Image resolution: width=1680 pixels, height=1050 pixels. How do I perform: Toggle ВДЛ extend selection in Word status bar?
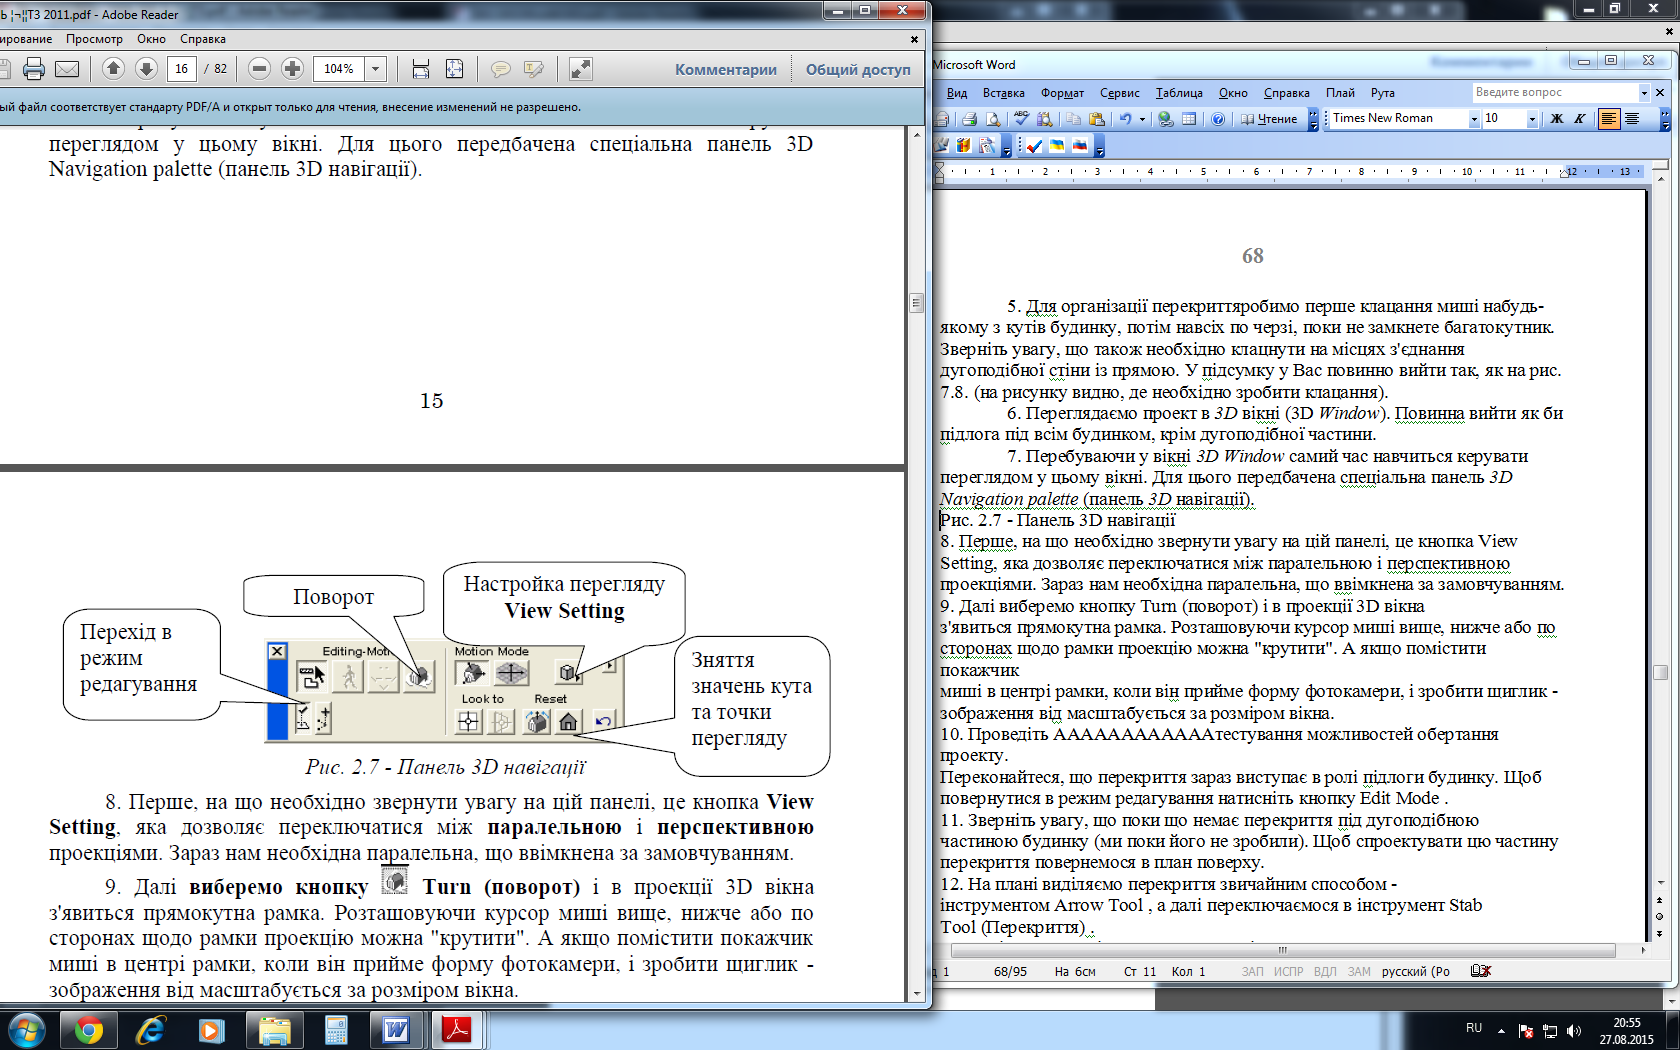click(1325, 971)
